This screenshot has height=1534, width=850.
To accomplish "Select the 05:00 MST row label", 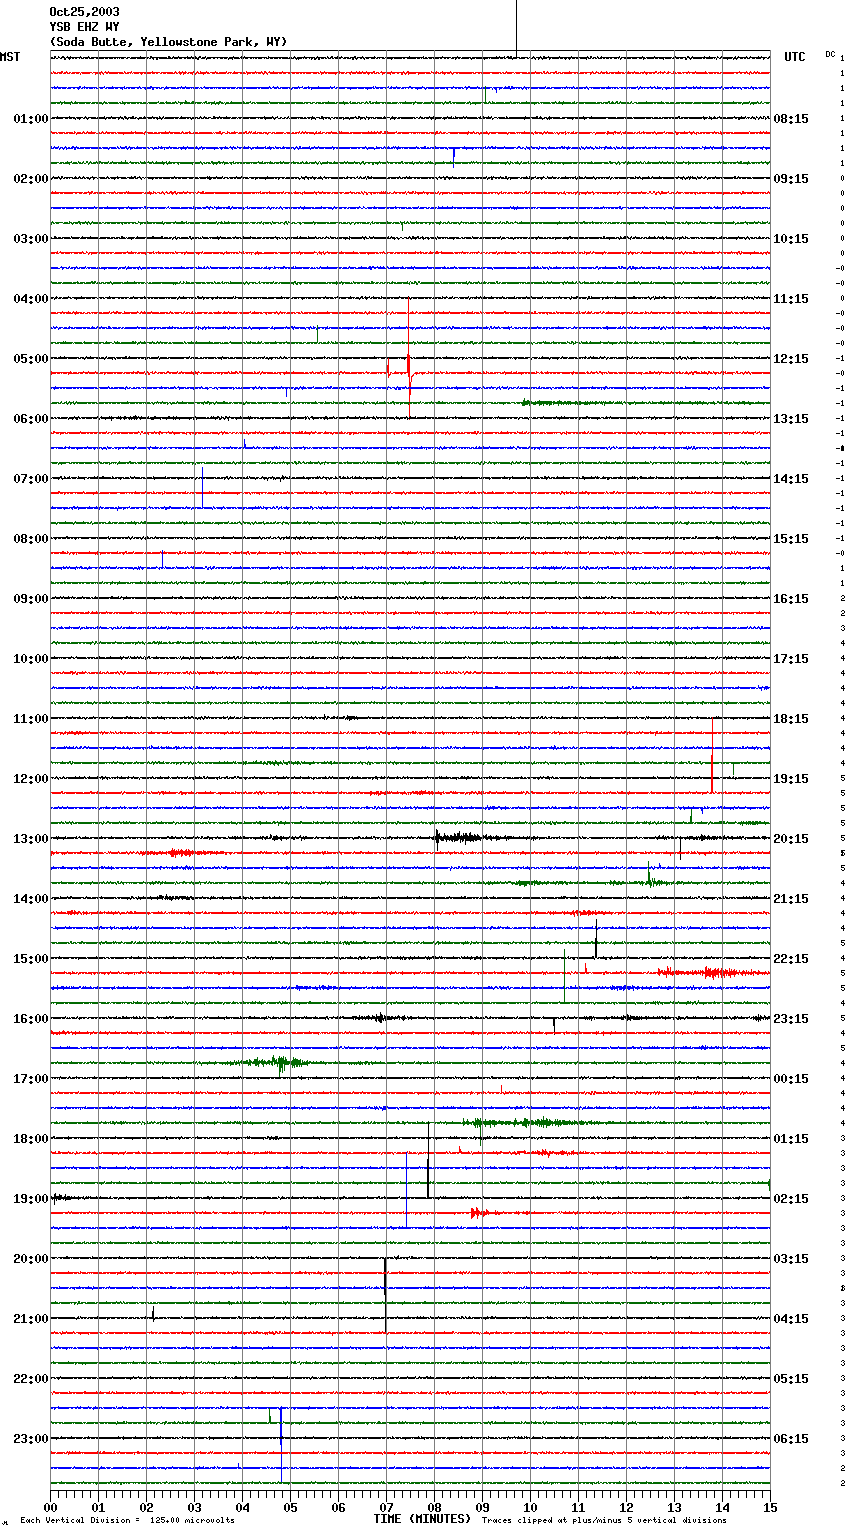I will click(x=31, y=359).
